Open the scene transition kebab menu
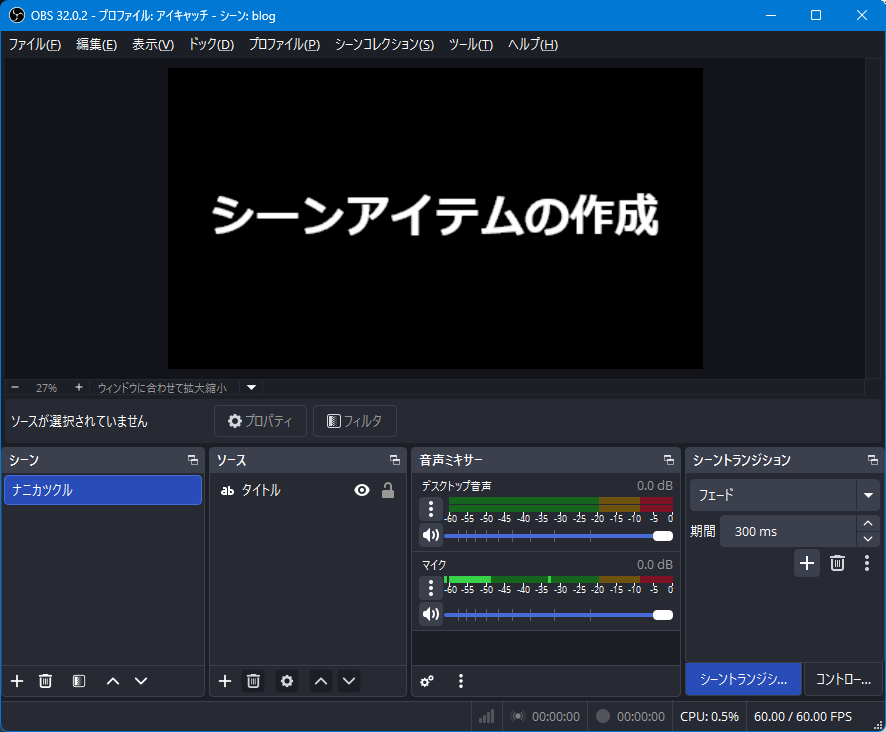This screenshot has height=732, width=886. 866,563
